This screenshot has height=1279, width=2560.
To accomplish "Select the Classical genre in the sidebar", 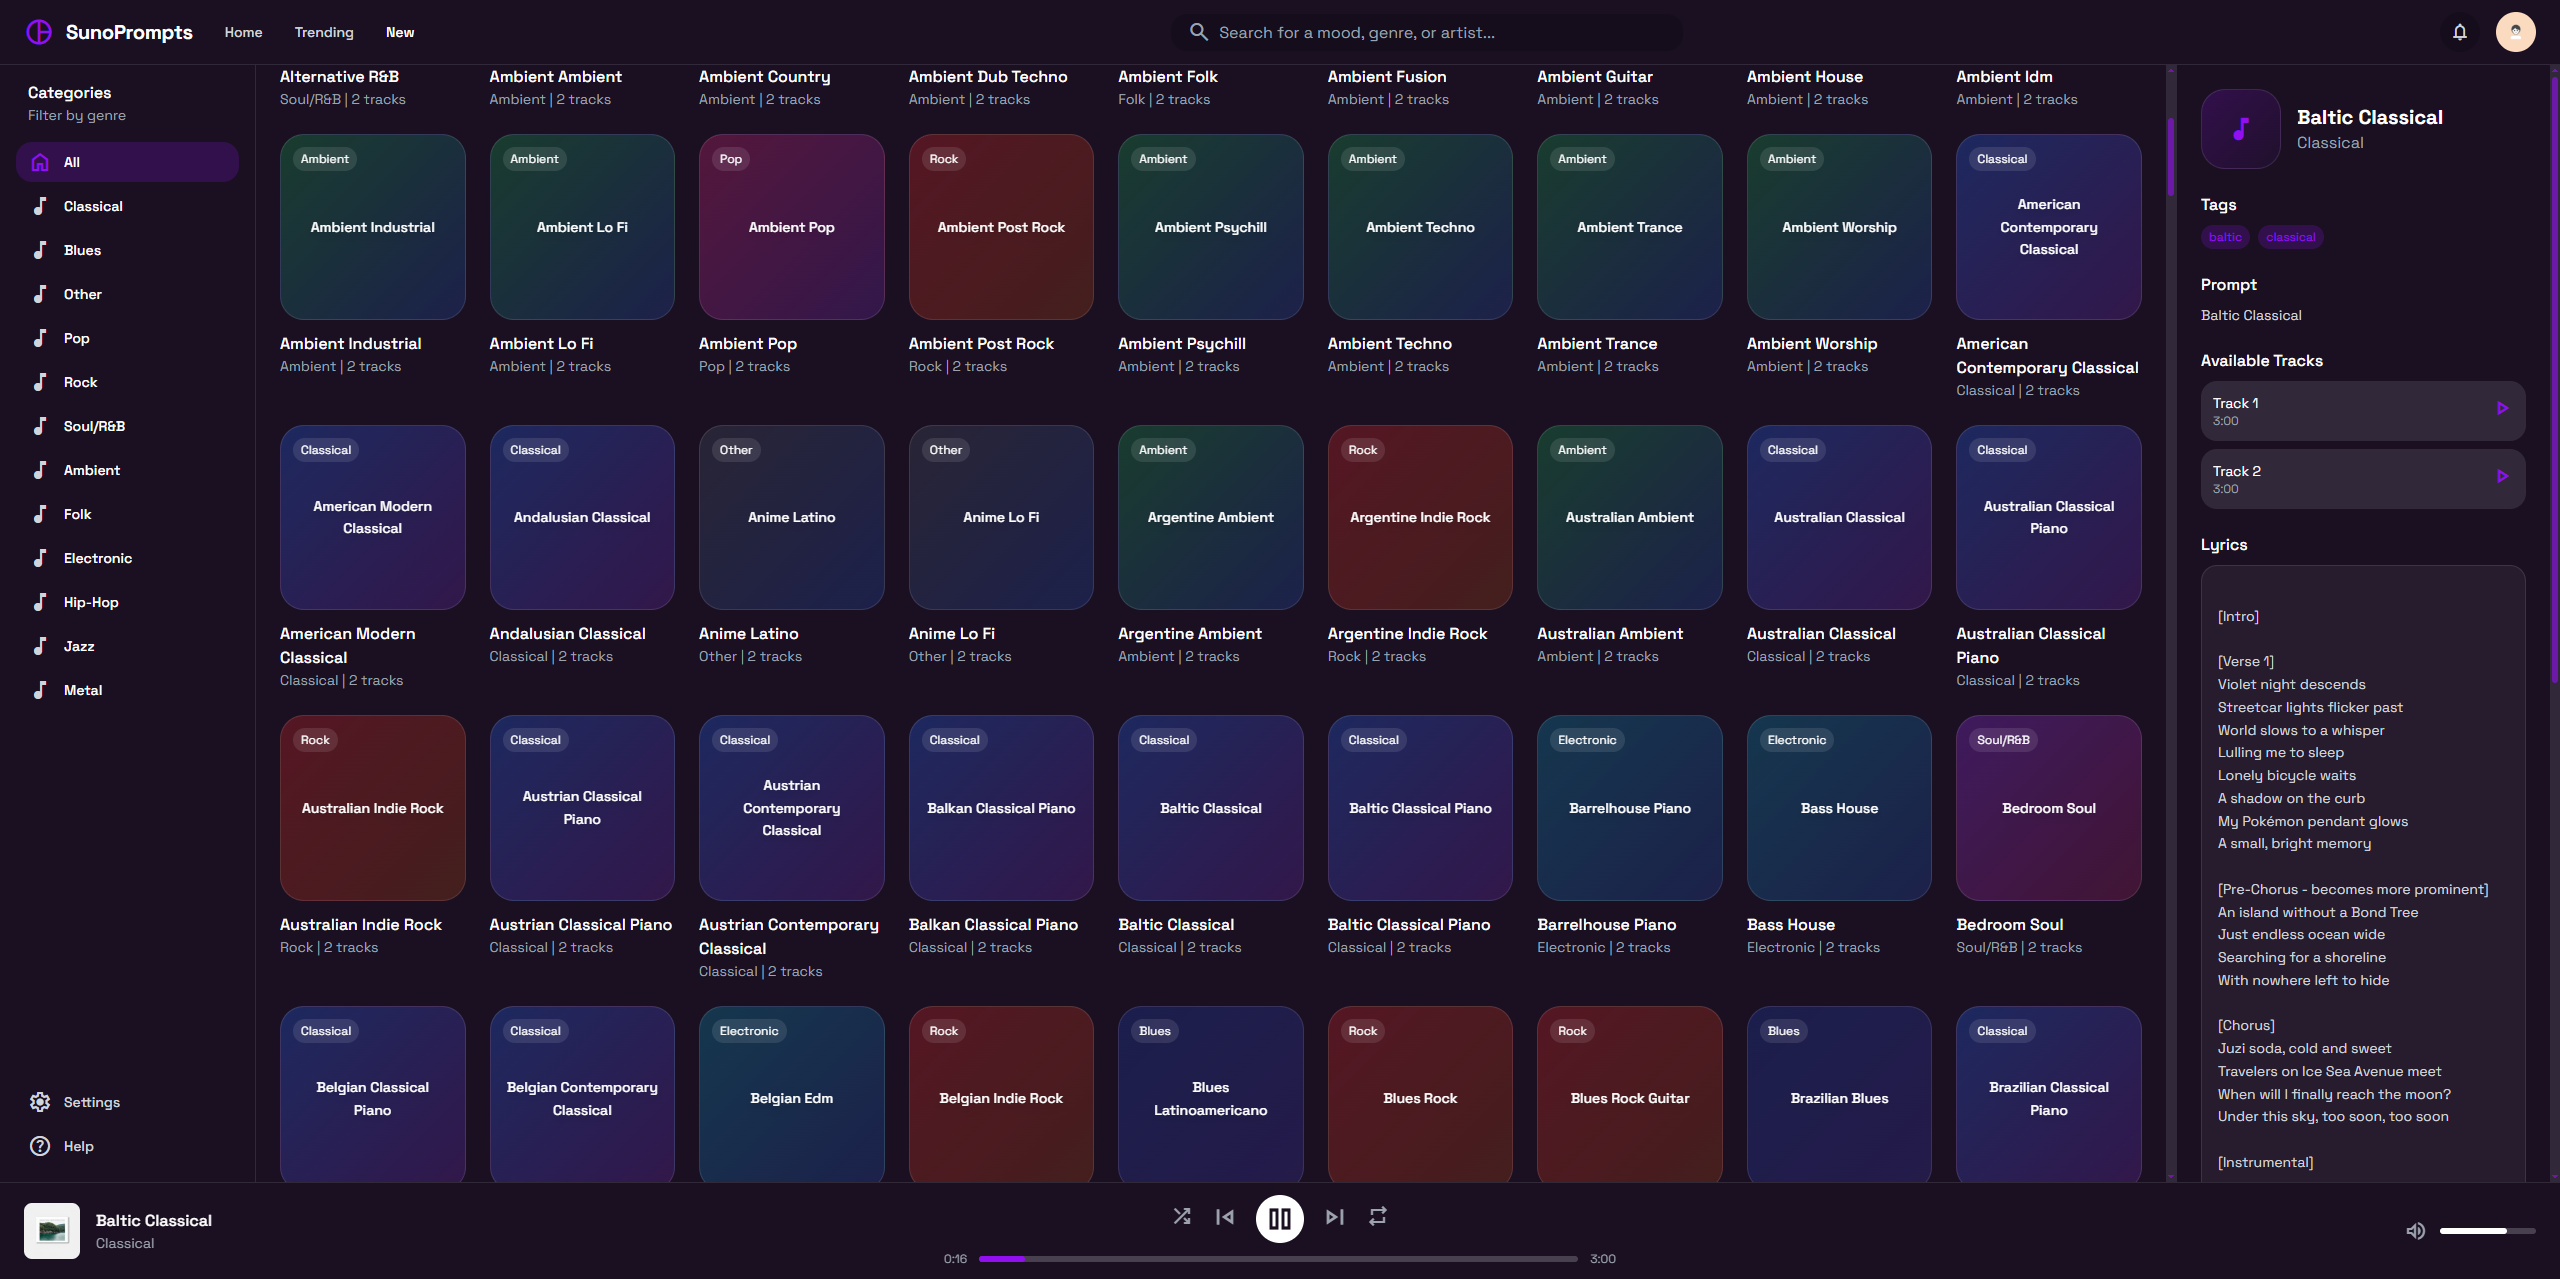I will tap(93, 205).
